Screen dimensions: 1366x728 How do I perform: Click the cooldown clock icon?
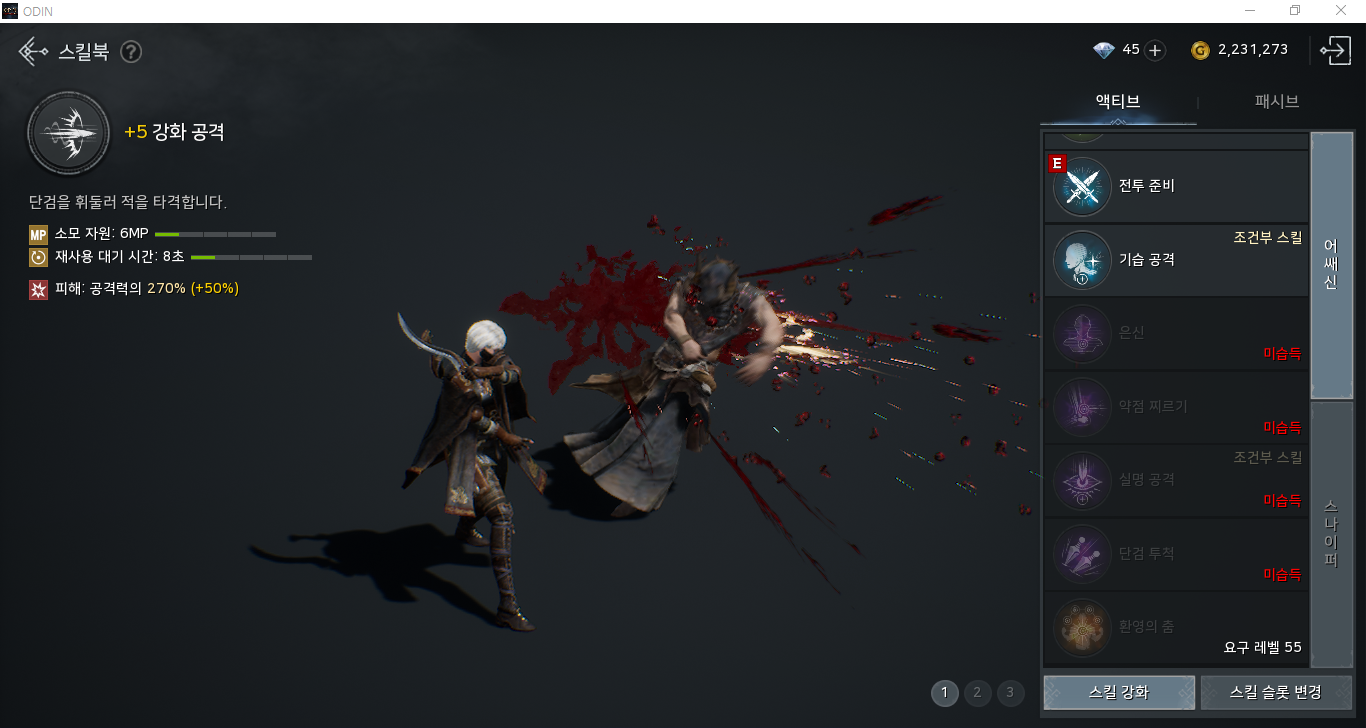38,257
